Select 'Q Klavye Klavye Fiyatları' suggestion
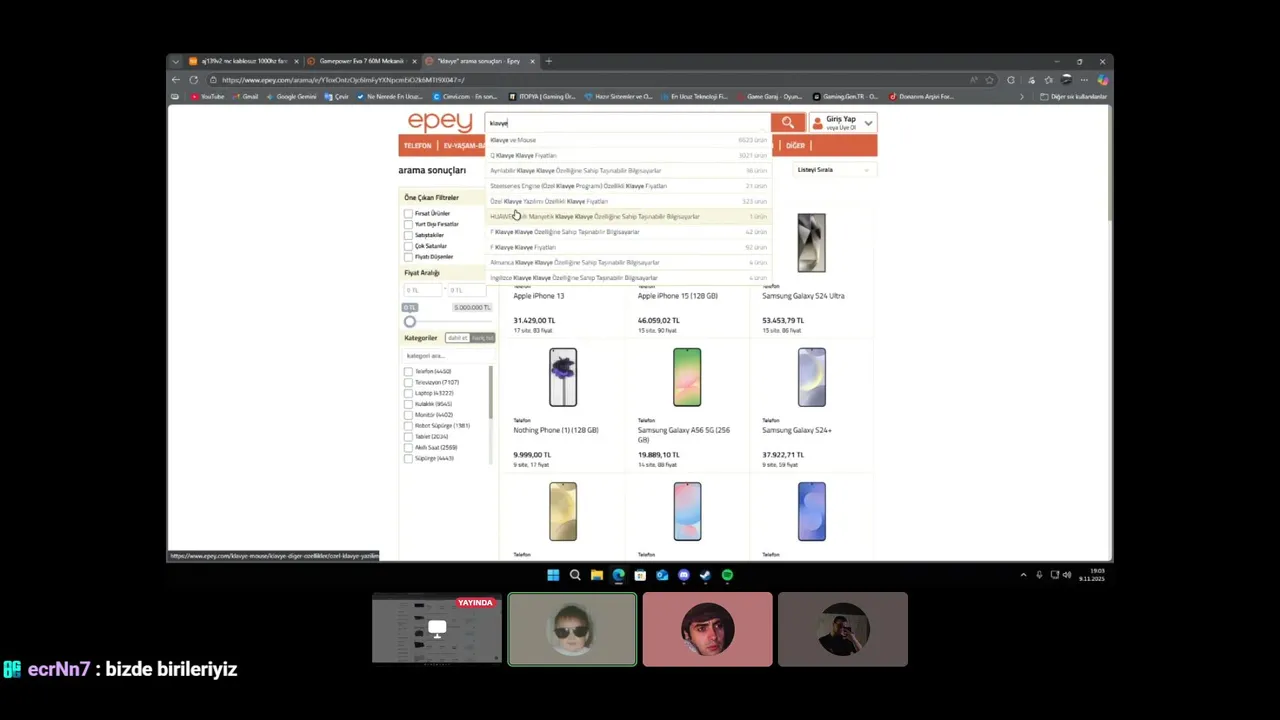Screen dimensions: 1280x720 point(628,155)
